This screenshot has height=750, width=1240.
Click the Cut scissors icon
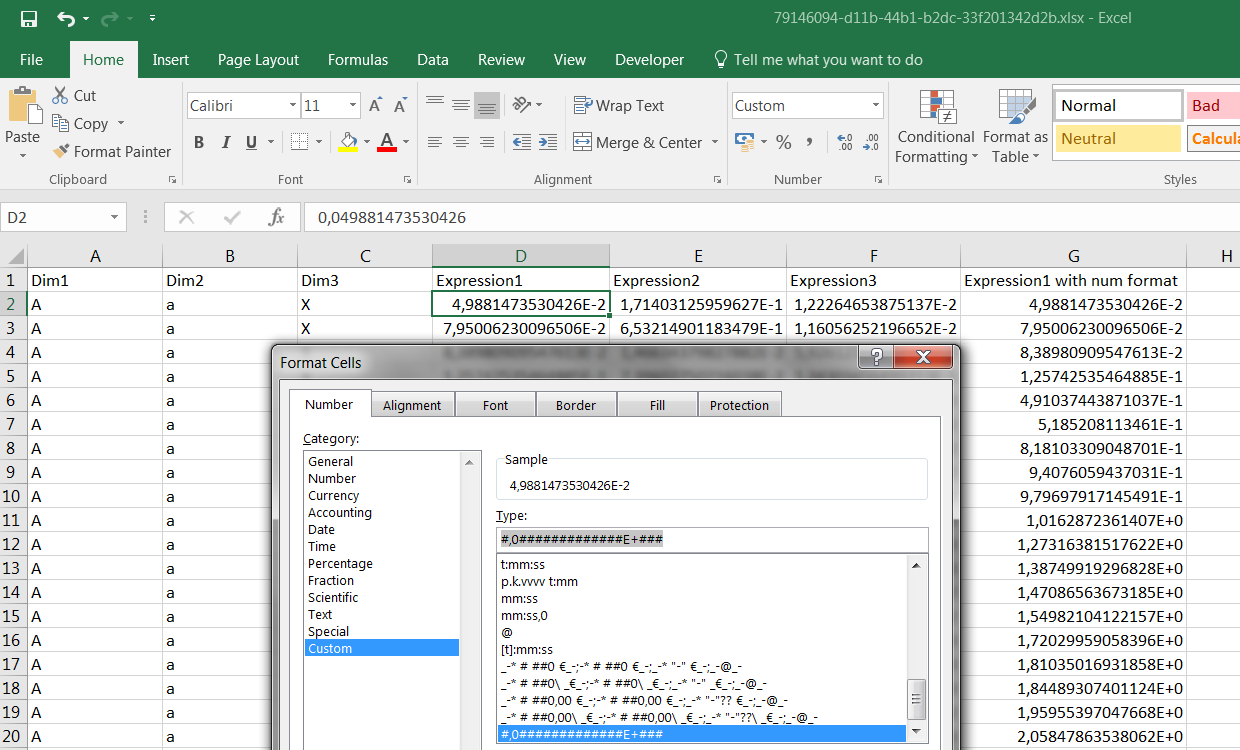click(x=60, y=96)
